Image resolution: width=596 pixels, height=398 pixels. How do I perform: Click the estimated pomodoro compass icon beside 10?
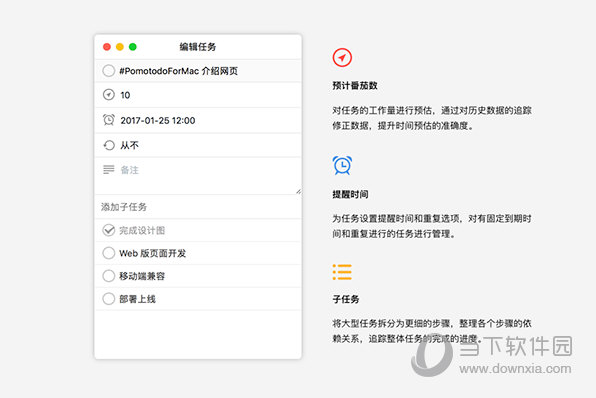point(109,94)
